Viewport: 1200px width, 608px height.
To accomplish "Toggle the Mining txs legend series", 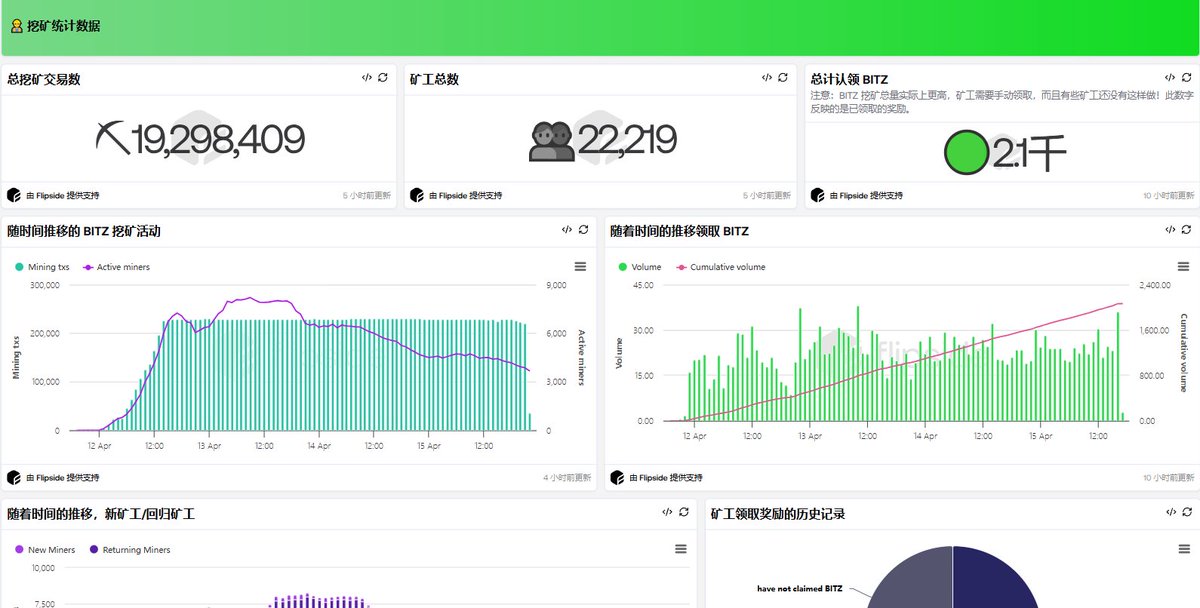I will 42,267.
